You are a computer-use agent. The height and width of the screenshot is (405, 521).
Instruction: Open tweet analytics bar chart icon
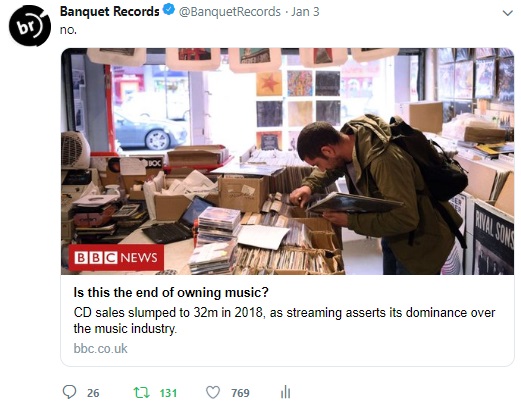285,392
